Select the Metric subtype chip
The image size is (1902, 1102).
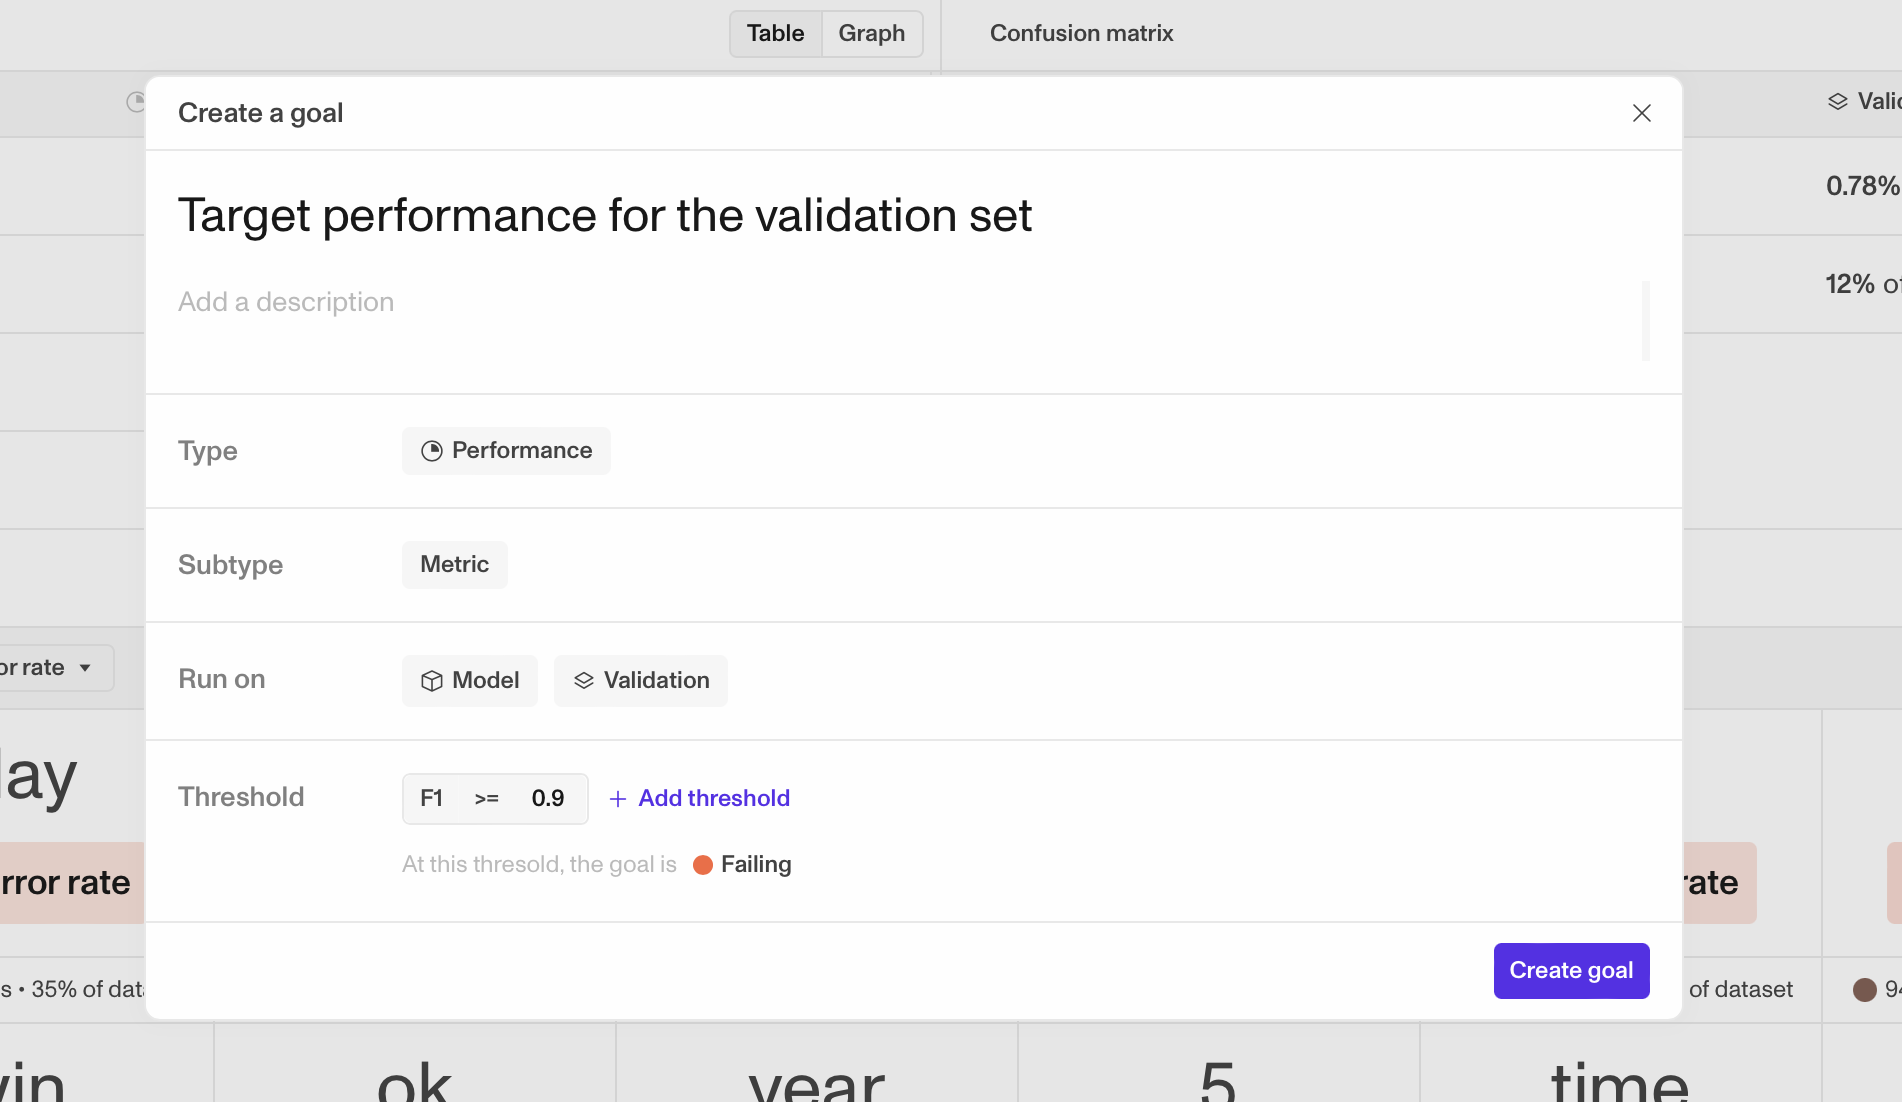(454, 565)
